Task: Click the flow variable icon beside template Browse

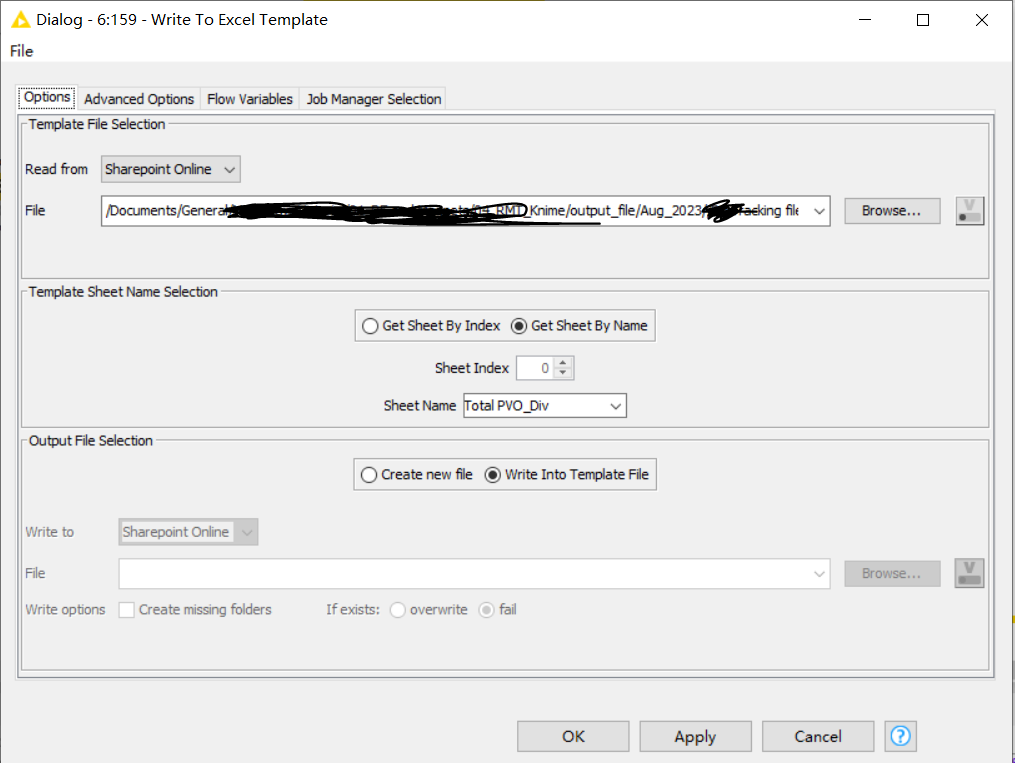Action: pyautogui.click(x=969, y=211)
